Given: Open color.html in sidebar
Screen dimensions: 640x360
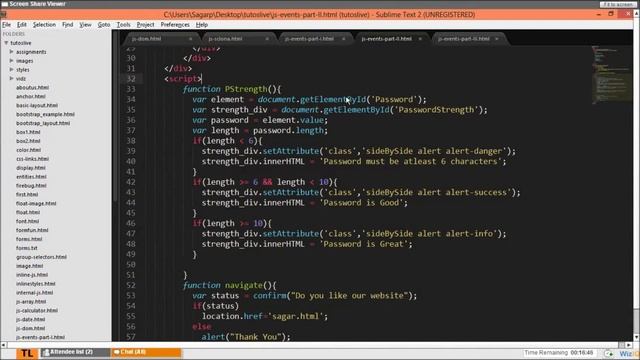Looking at the screenshot, I should click(x=29, y=150).
